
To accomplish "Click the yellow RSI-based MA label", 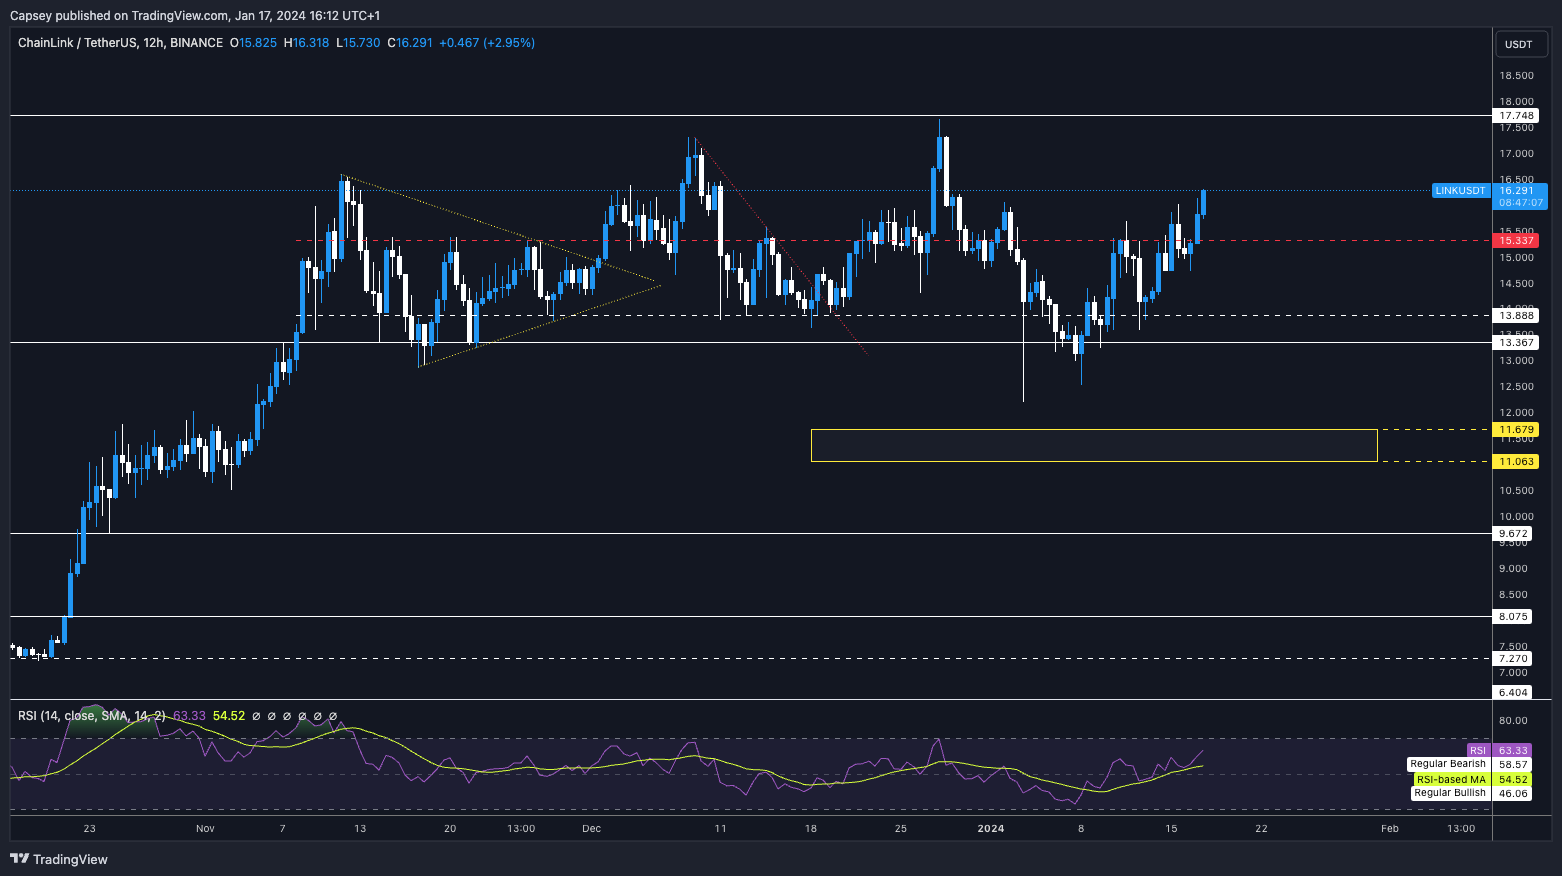I will click(1451, 779).
